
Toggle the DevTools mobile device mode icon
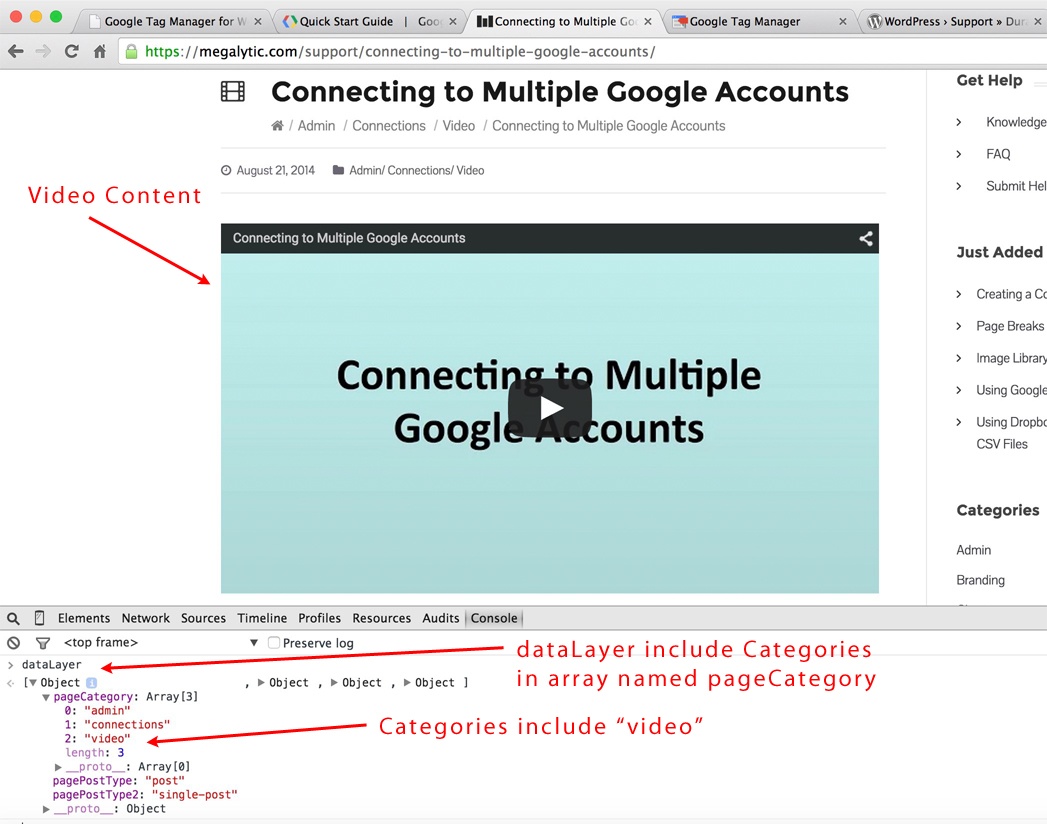click(x=39, y=618)
